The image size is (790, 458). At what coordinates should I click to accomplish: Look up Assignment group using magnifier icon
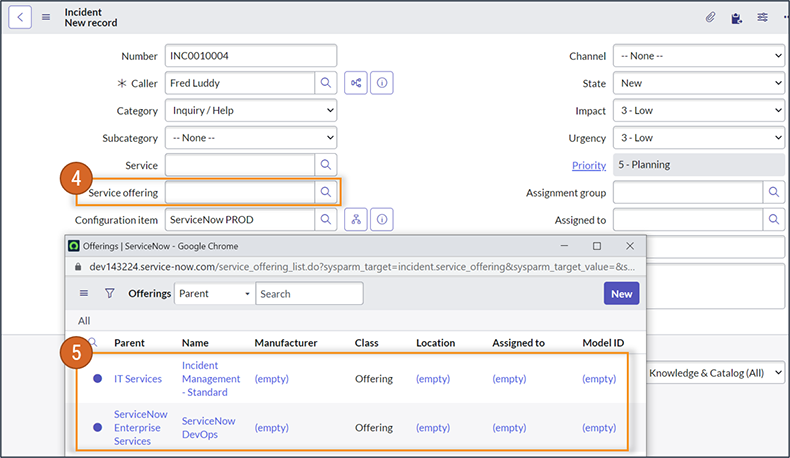point(774,192)
